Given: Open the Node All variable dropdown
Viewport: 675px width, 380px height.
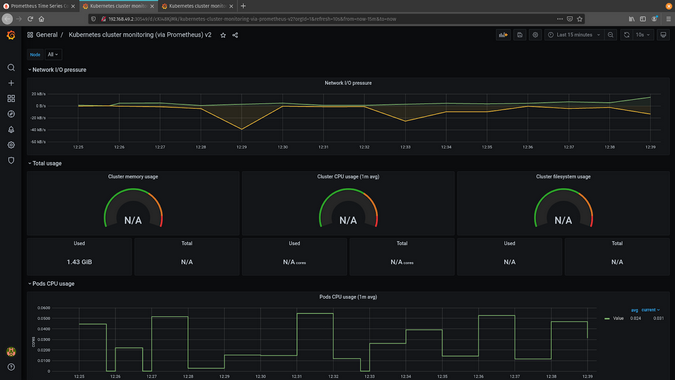Looking at the screenshot, I should 53,55.
